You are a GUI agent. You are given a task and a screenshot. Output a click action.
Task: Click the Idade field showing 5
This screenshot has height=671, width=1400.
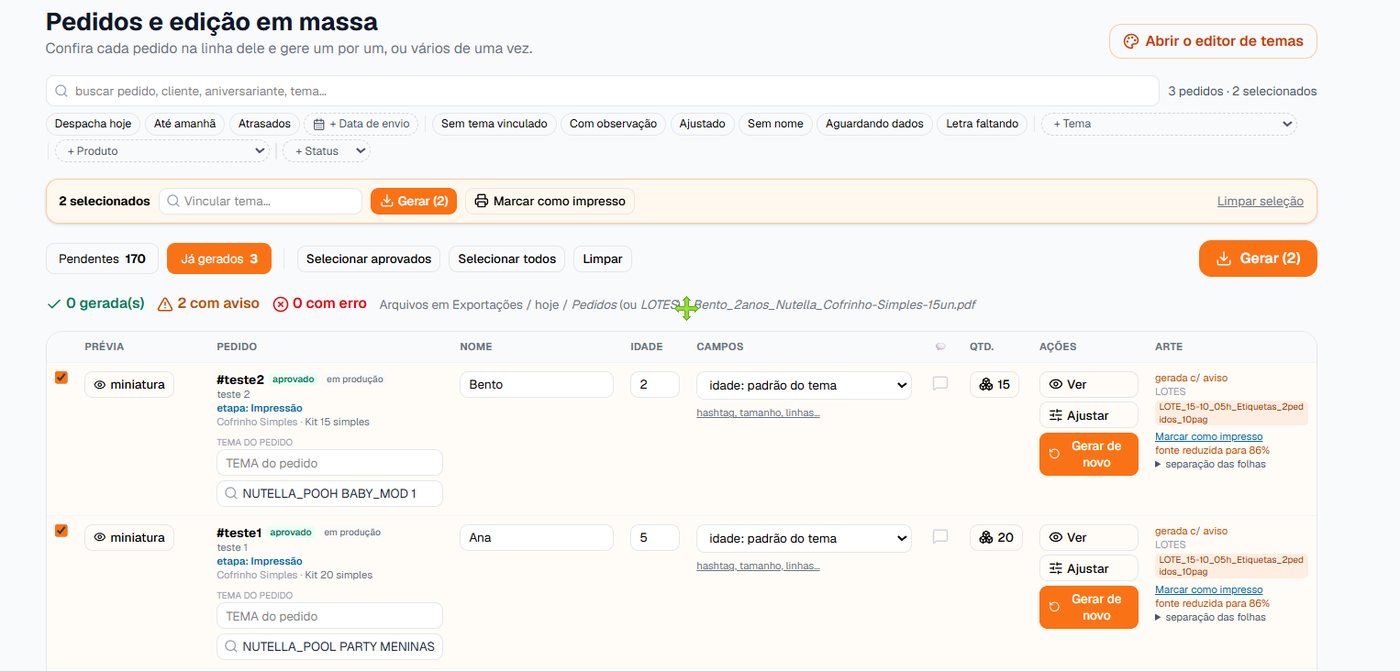point(655,538)
